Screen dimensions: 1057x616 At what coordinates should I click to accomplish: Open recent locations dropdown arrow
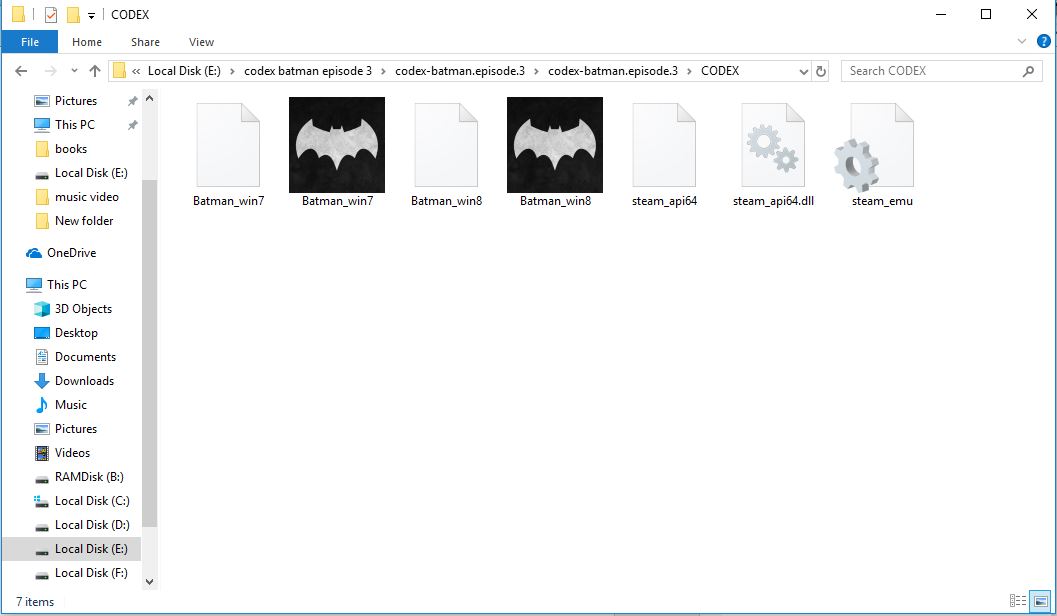pos(74,71)
